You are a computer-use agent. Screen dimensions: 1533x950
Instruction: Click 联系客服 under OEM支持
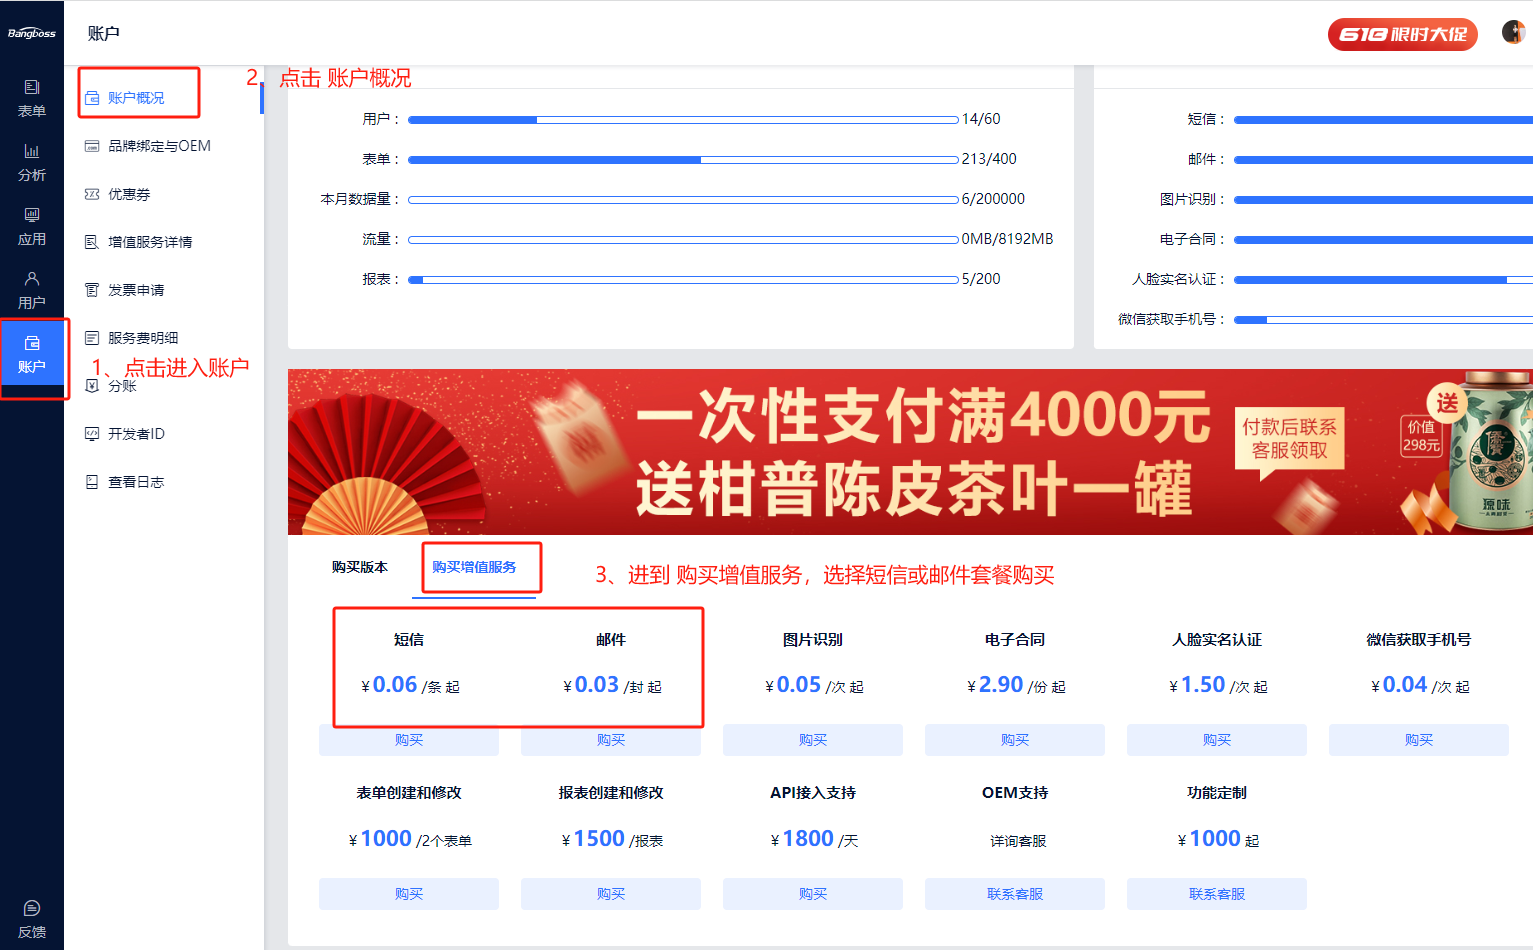point(1015,894)
